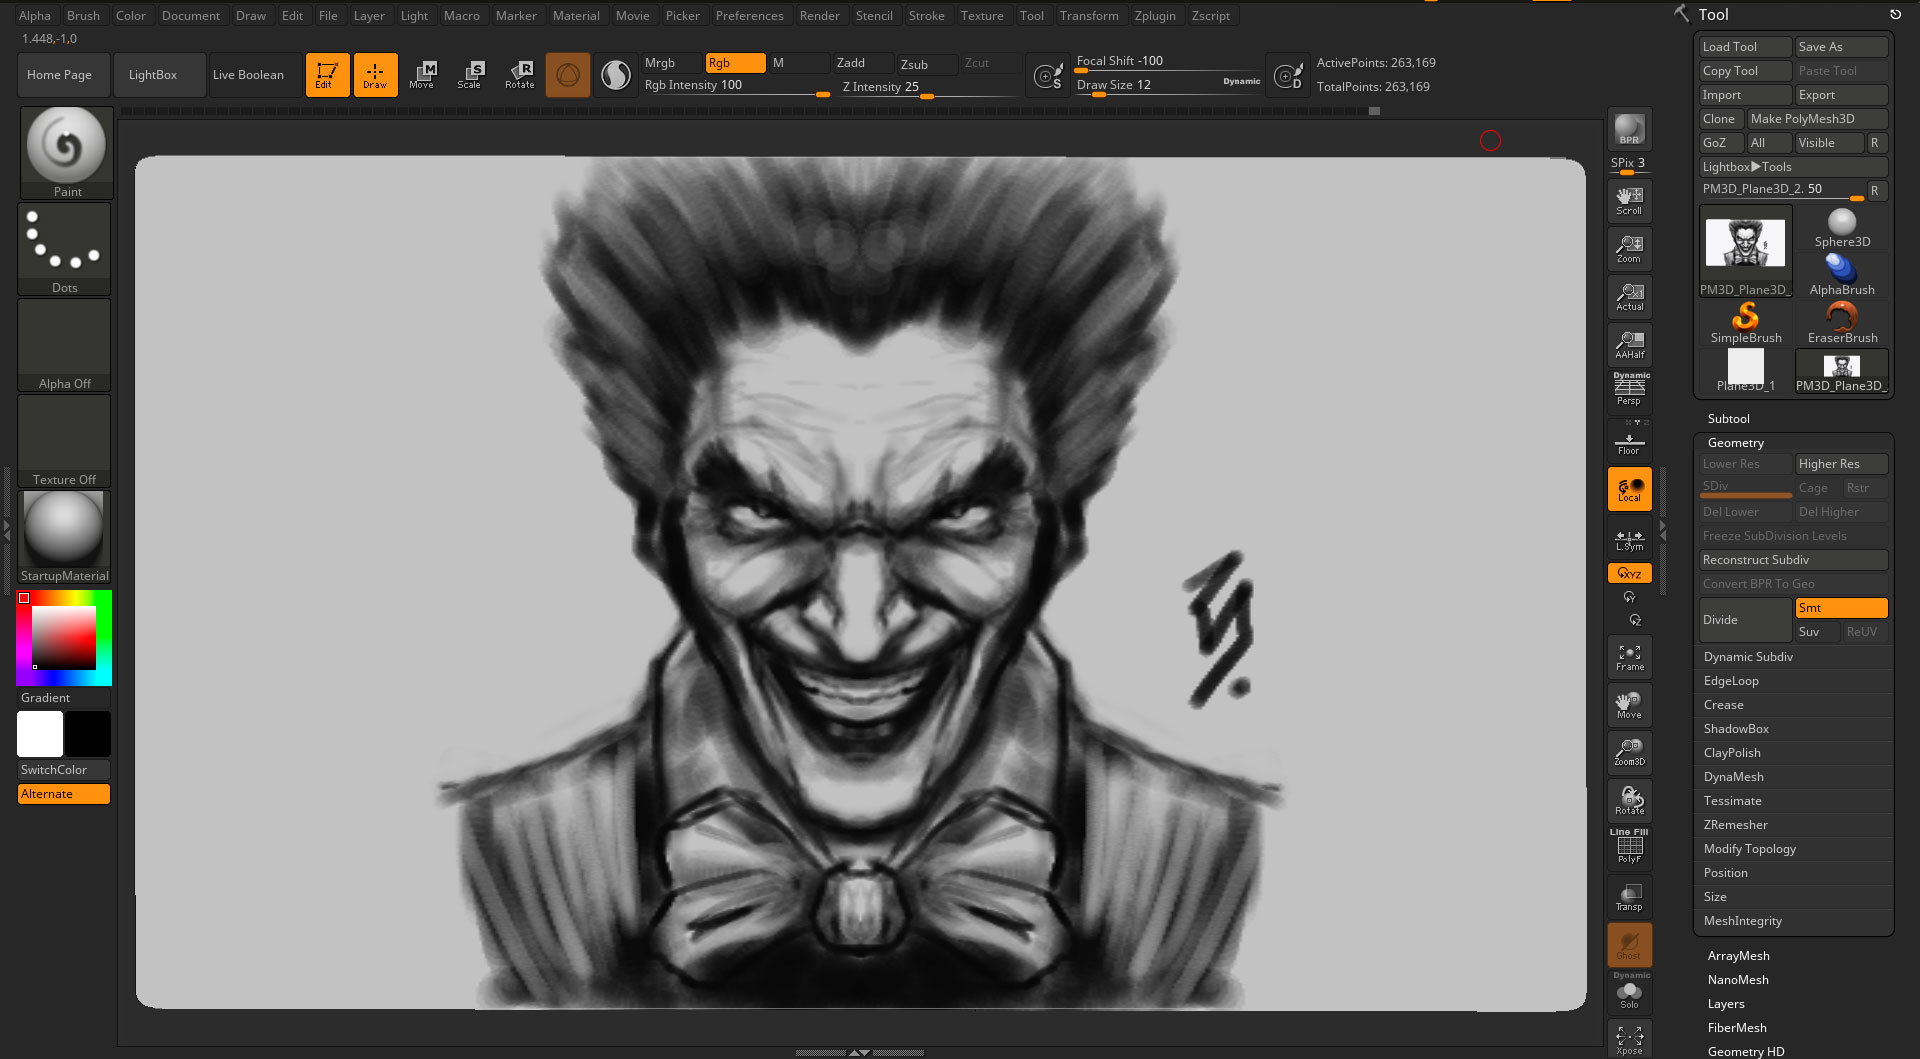
Task: Expand the Subtool section
Action: [x=1728, y=419]
